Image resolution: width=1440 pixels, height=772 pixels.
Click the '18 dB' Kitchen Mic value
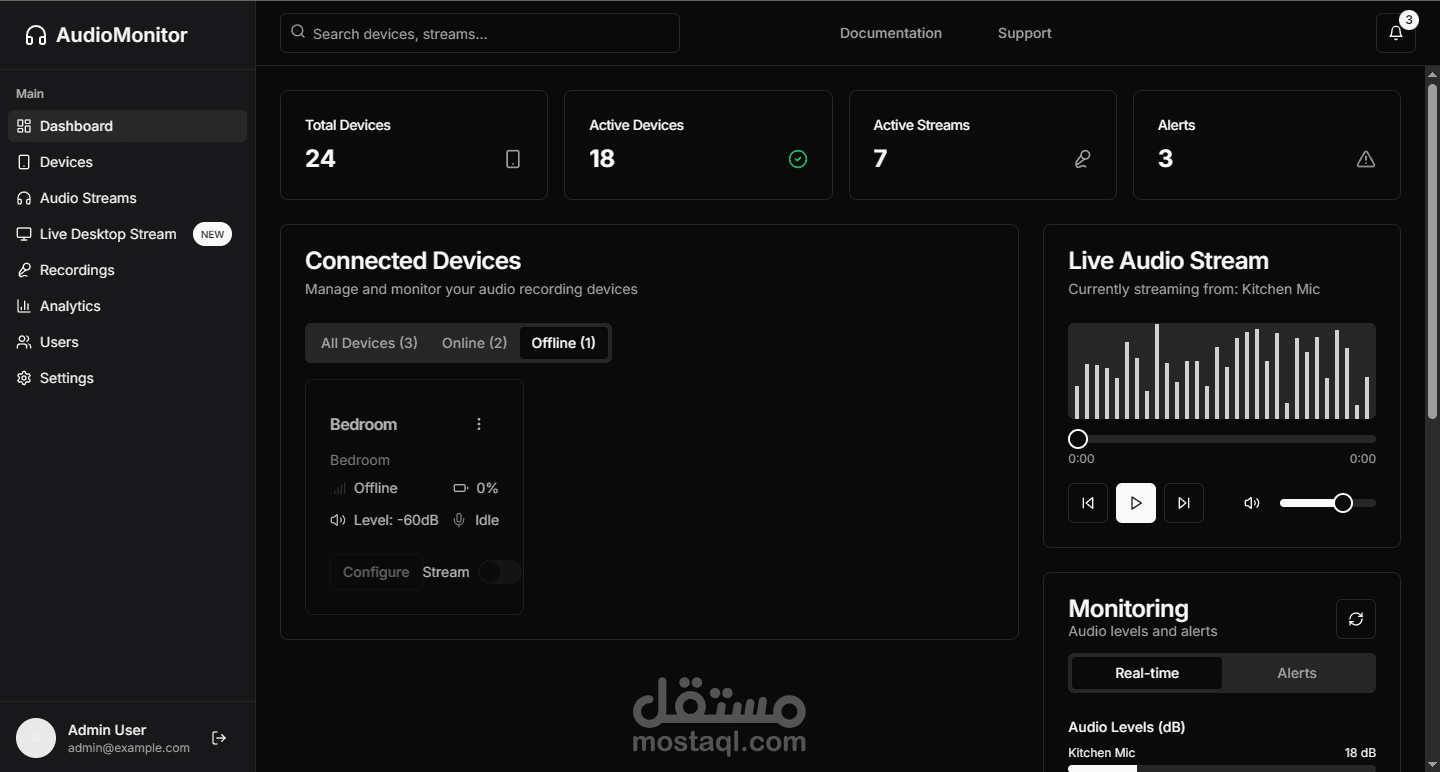pos(1360,753)
